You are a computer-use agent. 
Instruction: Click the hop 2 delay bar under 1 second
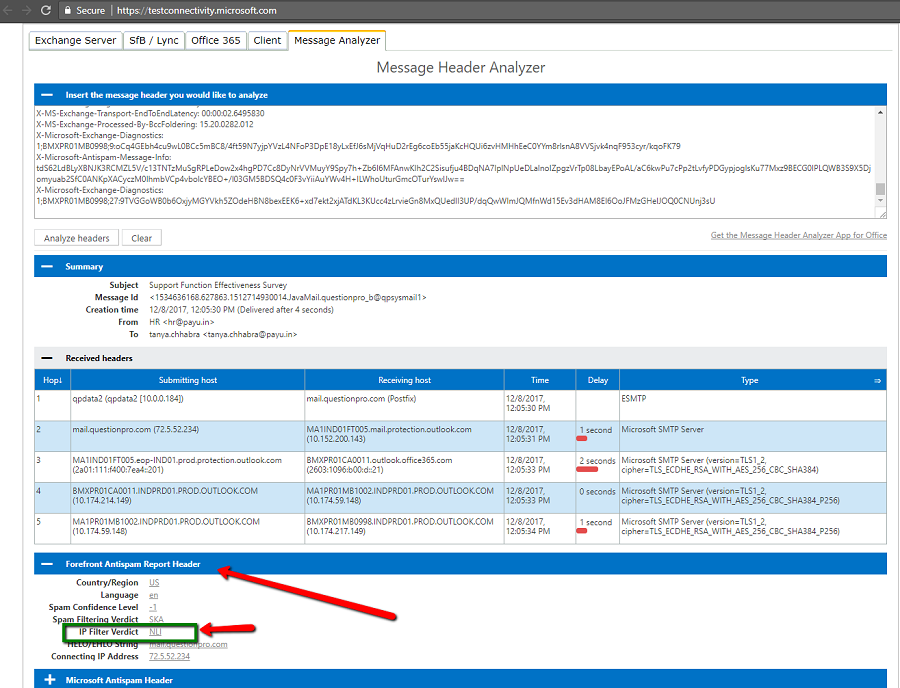tap(581, 439)
